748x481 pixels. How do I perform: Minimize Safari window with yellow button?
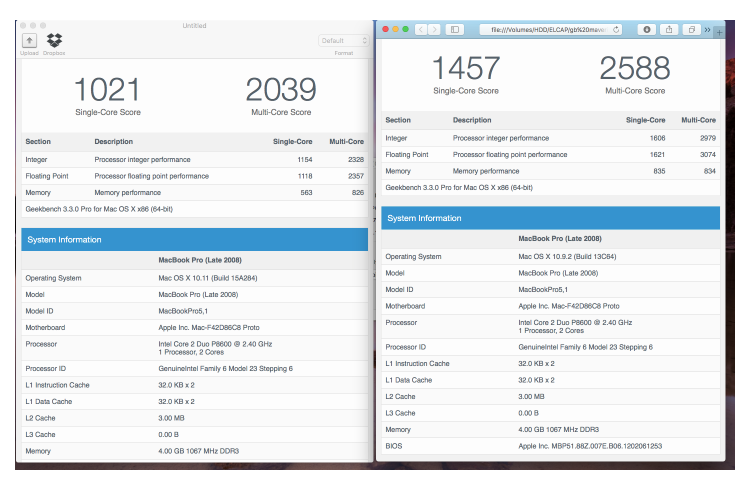[x=395, y=29]
